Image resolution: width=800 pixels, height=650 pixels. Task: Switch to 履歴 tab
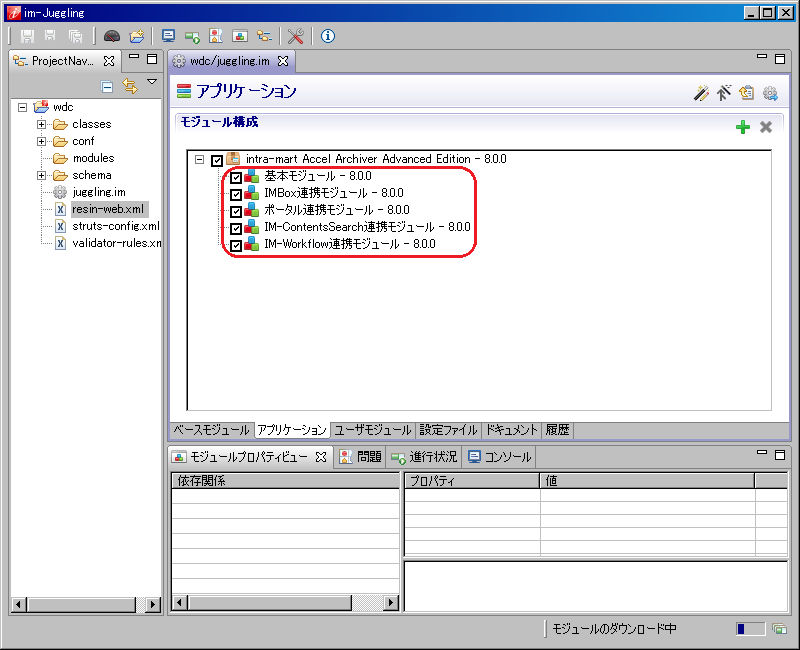557,430
